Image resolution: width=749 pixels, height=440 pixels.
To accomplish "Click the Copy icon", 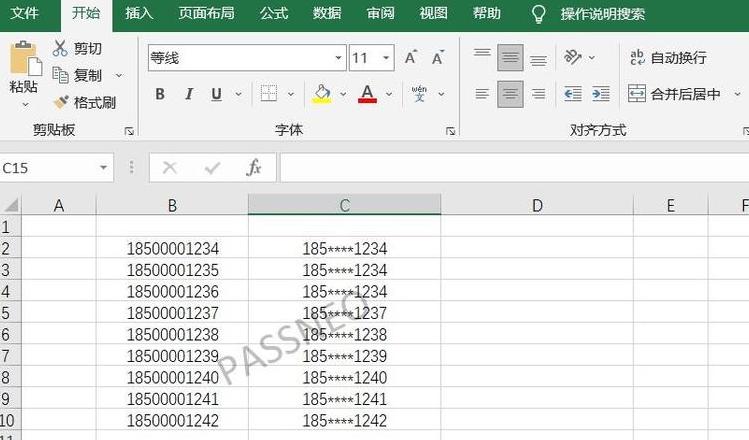I will pos(60,75).
